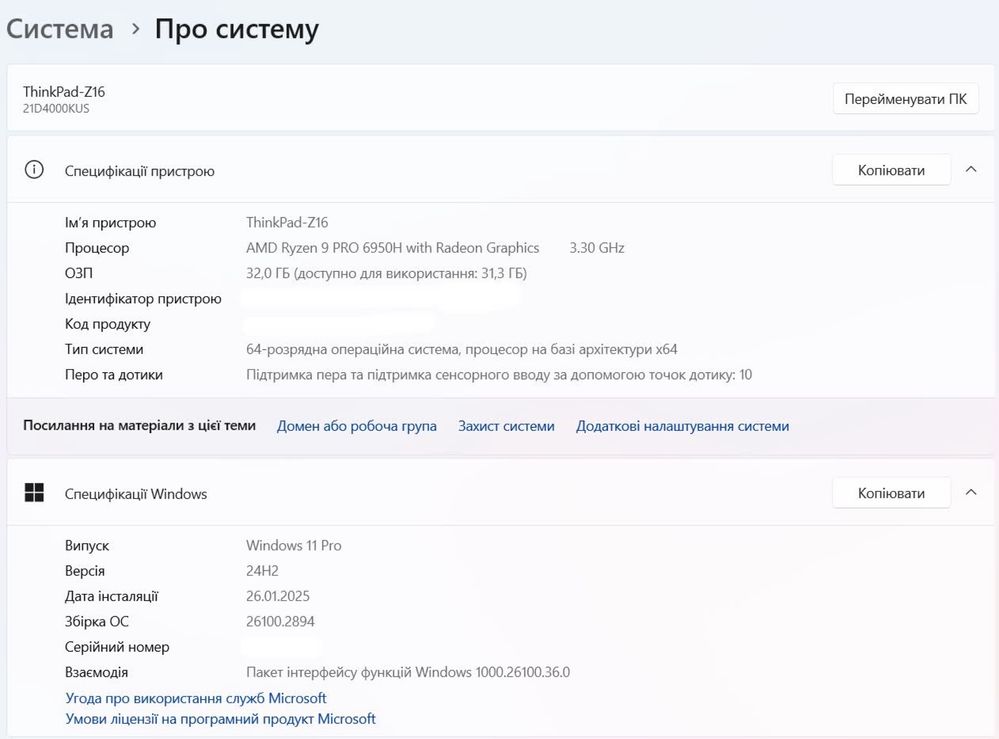Click the Специфікації пристрою heading

point(140,171)
